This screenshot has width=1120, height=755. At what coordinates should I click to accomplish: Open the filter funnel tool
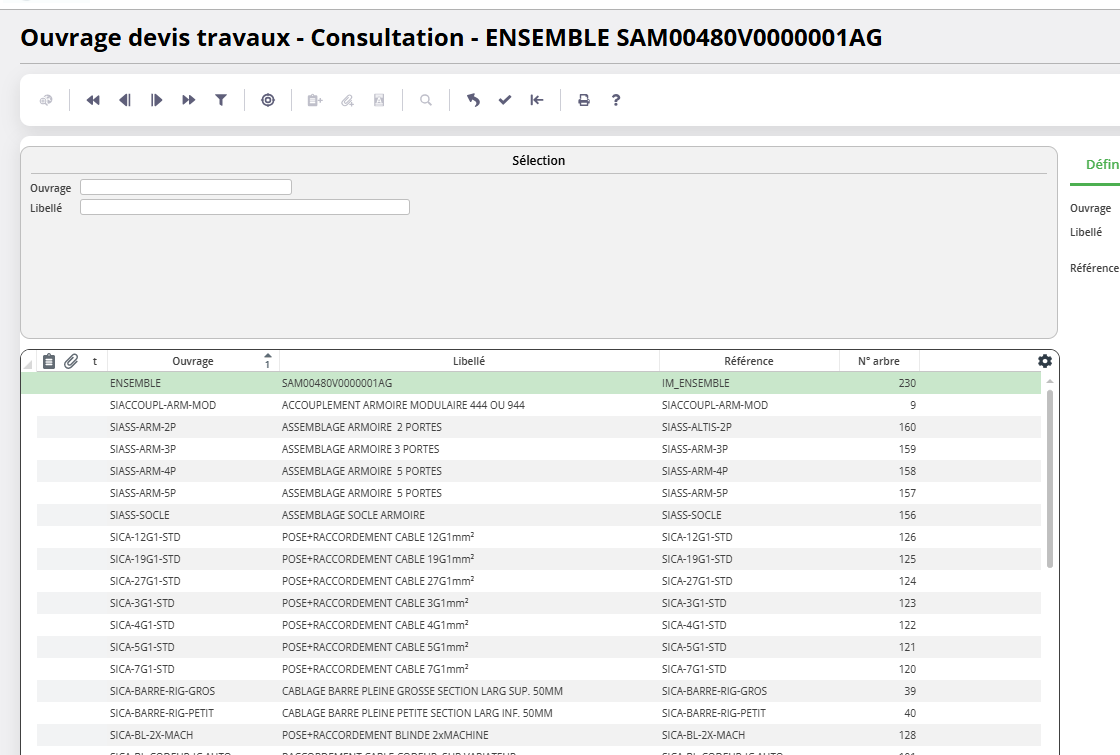coord(221,100)
